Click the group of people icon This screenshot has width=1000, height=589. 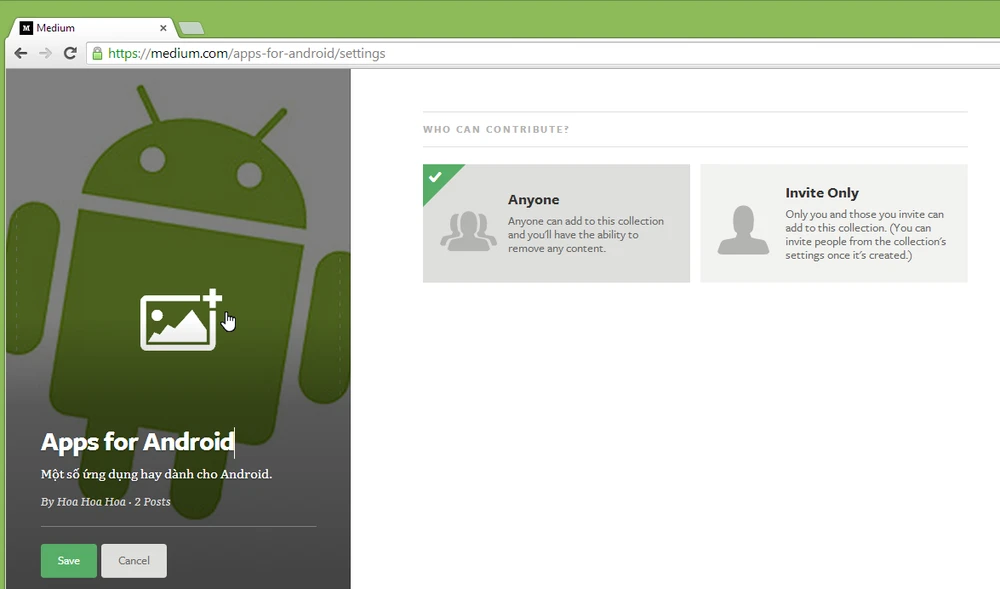point(468,231)
